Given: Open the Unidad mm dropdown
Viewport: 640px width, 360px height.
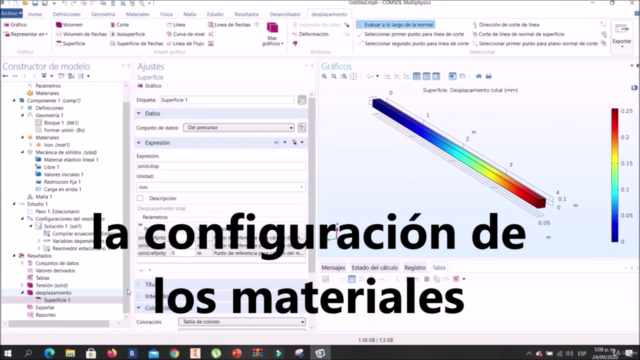Looking at the screenshot, I should click(x=221, y=187).
